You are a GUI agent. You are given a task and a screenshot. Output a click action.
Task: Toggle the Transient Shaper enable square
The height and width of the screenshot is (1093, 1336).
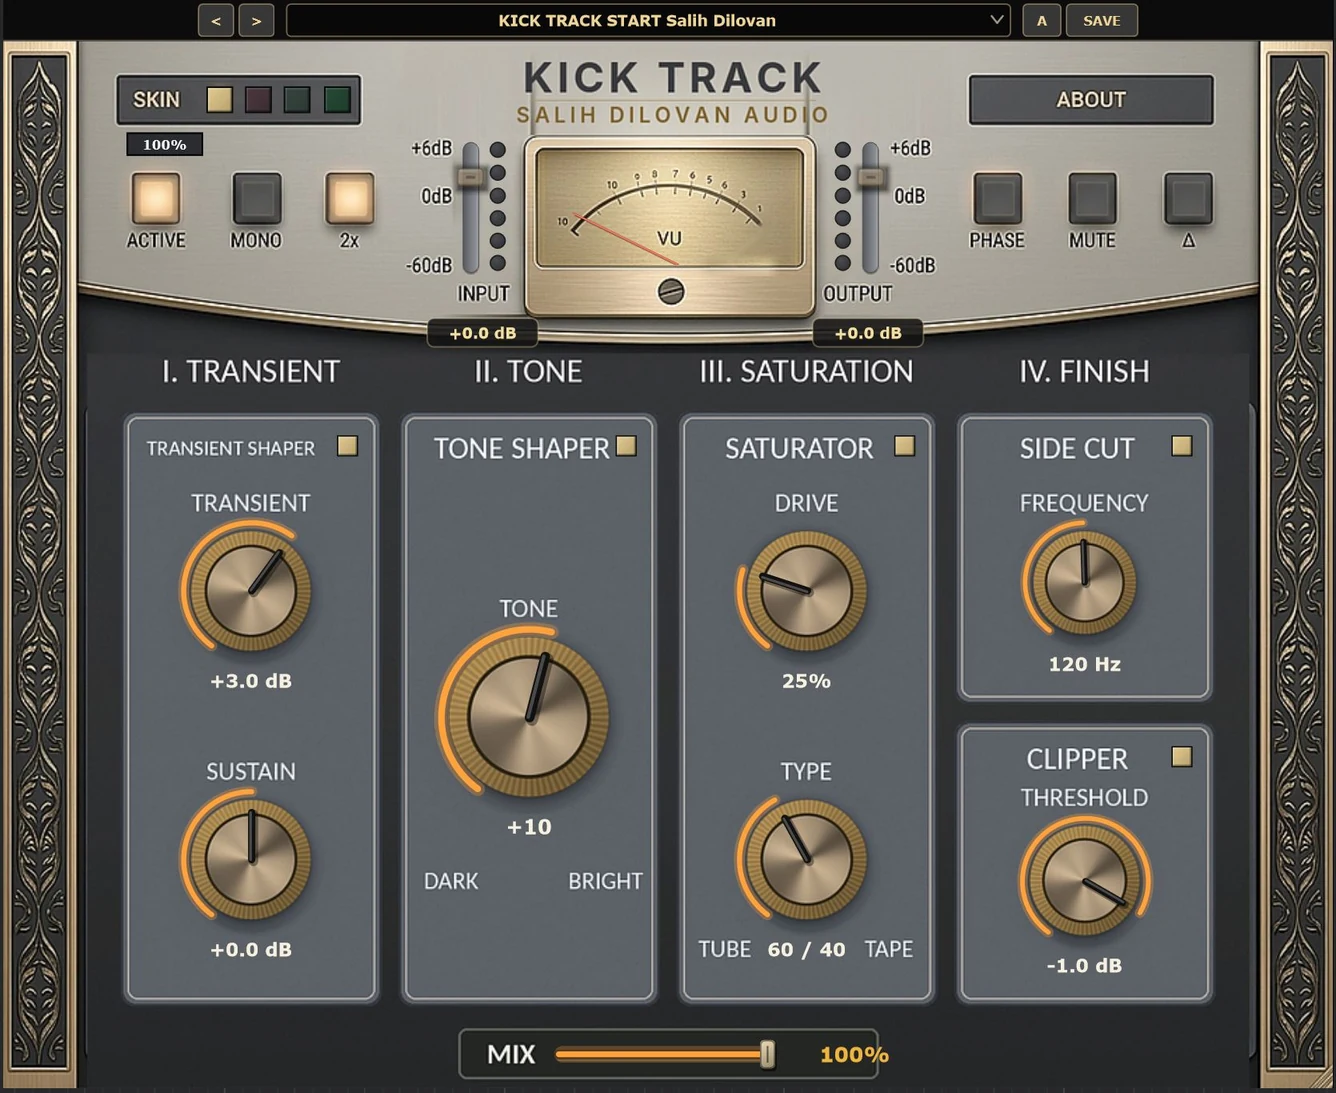pos(347,446)
